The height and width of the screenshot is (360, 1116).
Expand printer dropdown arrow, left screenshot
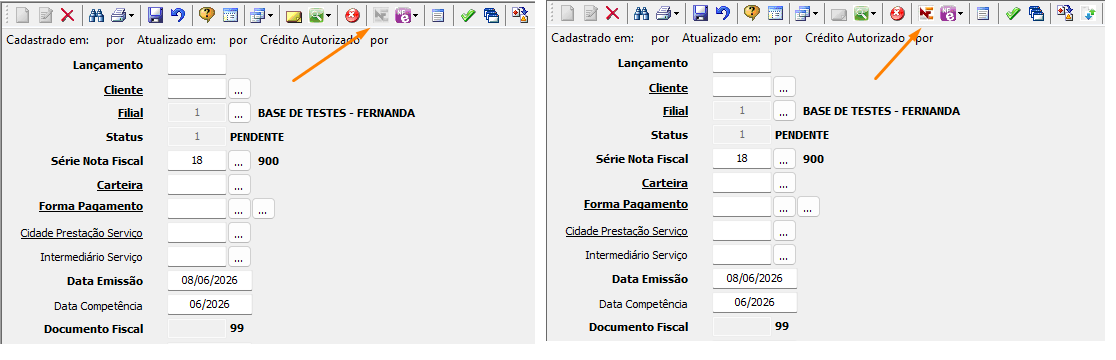pyautogui.click(x=130, y=15)
